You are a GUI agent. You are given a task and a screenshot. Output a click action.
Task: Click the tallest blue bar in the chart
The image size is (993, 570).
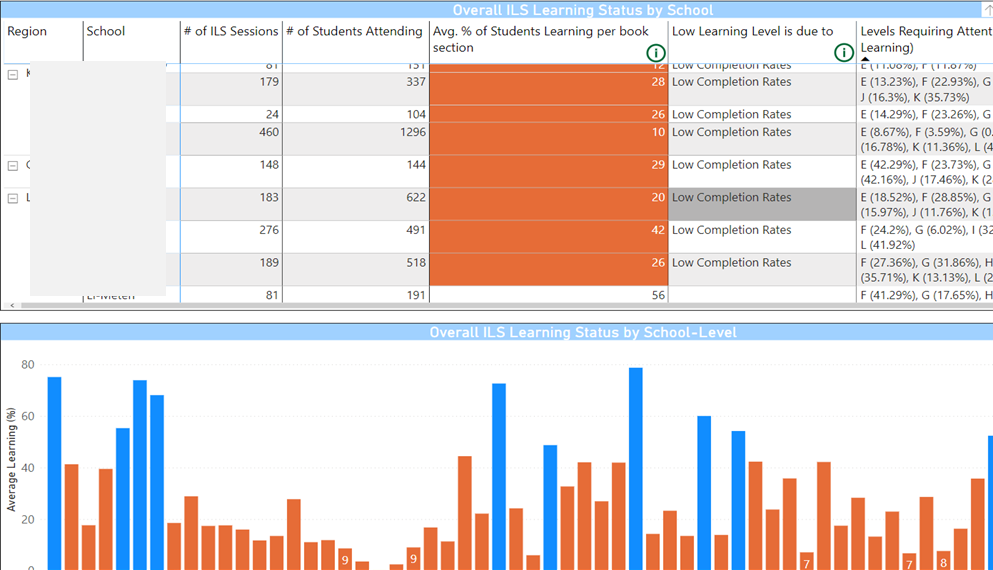click(636, 469)
